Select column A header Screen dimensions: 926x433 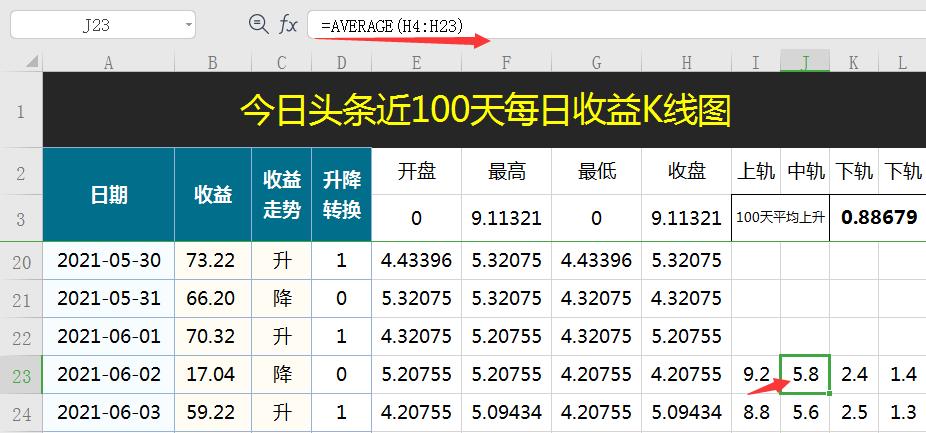109,63
